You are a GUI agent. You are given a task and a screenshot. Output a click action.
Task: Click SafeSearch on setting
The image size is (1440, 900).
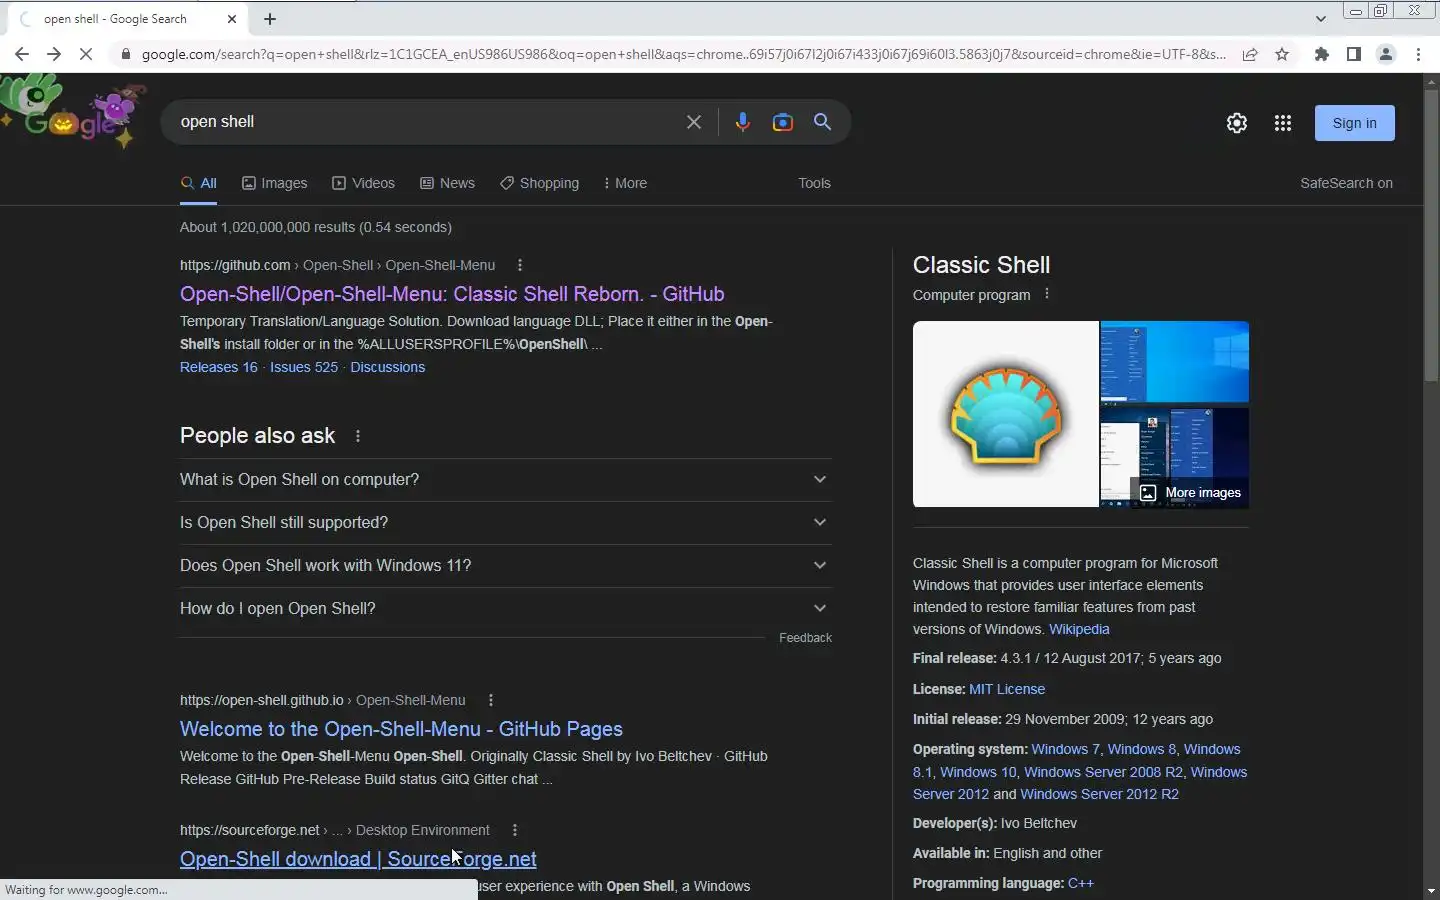tap(1346, 183)
